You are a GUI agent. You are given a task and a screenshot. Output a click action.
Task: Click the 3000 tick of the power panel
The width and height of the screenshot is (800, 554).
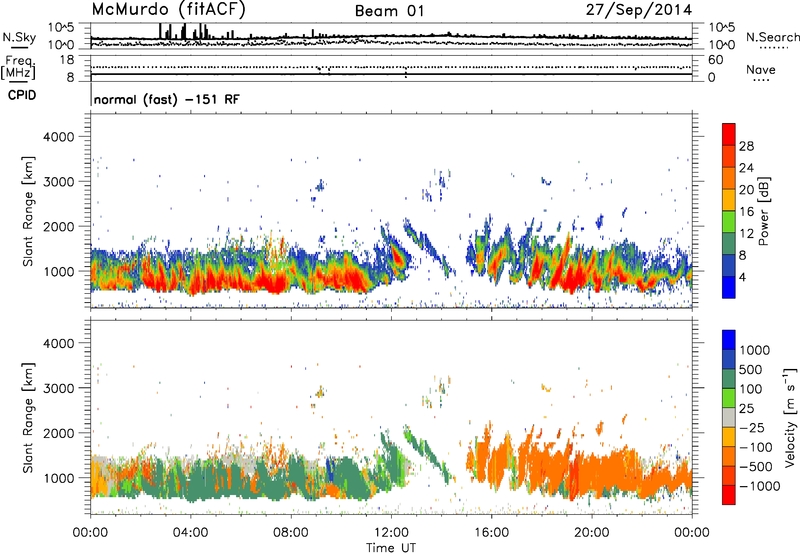58,182
